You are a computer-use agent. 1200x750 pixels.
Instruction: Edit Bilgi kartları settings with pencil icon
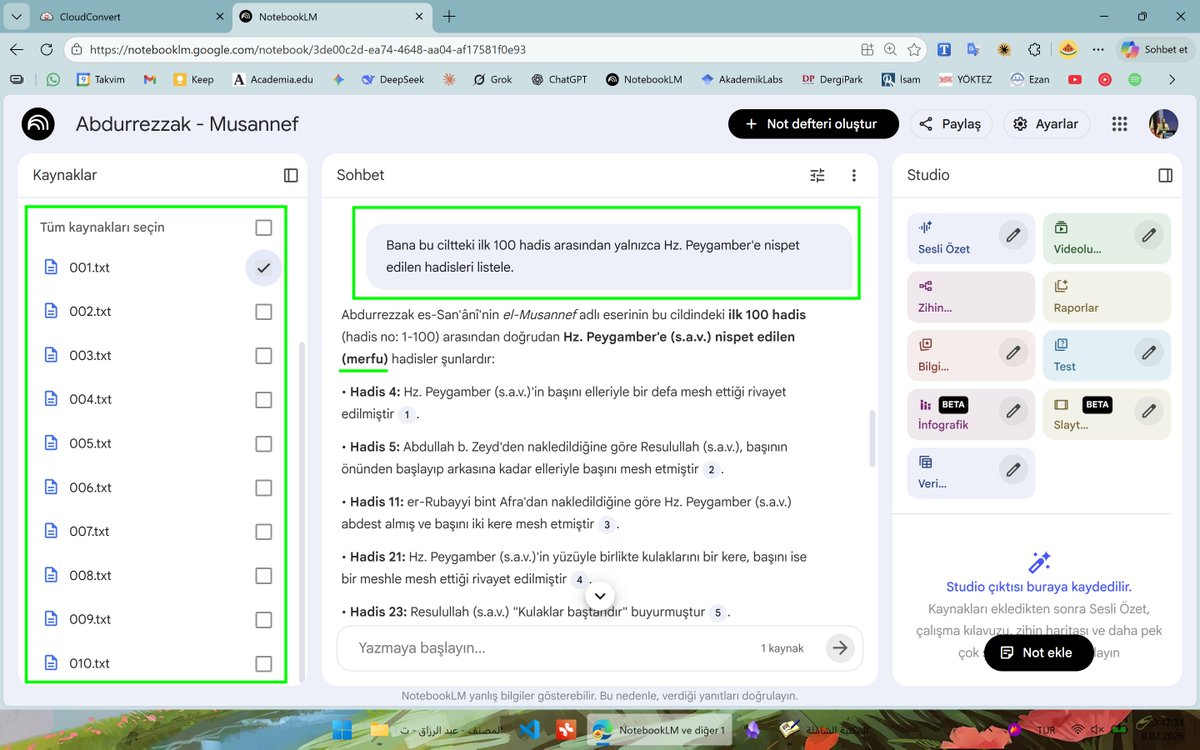[x=1013, y=353]
